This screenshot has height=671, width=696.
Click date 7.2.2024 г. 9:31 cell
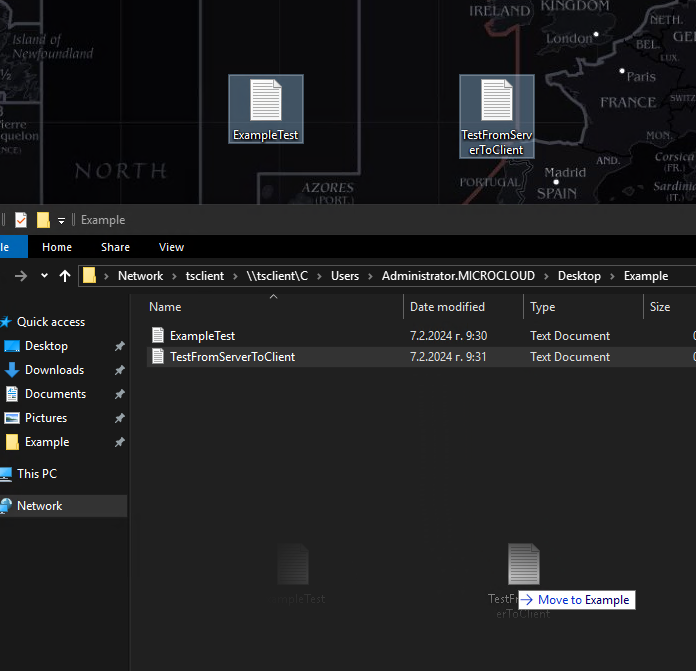tap(448, 357)
